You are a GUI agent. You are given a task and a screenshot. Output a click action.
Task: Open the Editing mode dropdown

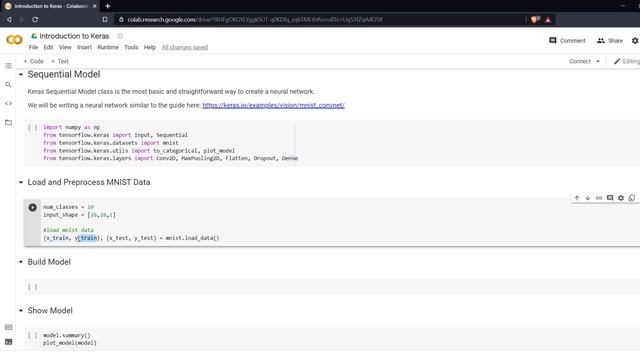[x=627, y=61]
